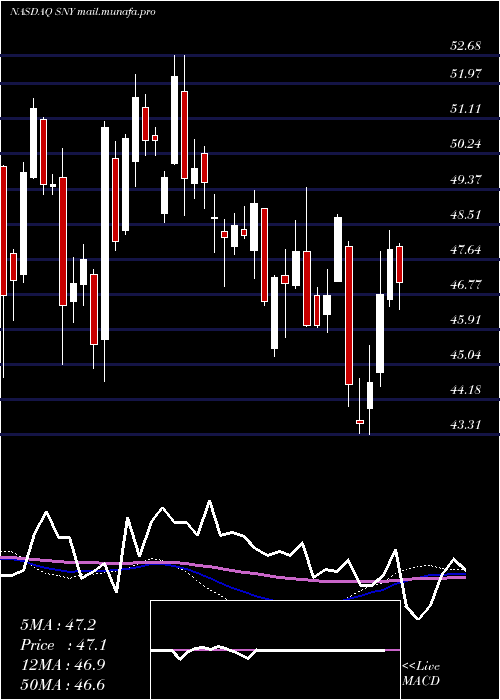Screen dimensions: 500x700
Task: Click the NASDAQ SNY mail.munafa.pro title text
Action: [83, 12]
